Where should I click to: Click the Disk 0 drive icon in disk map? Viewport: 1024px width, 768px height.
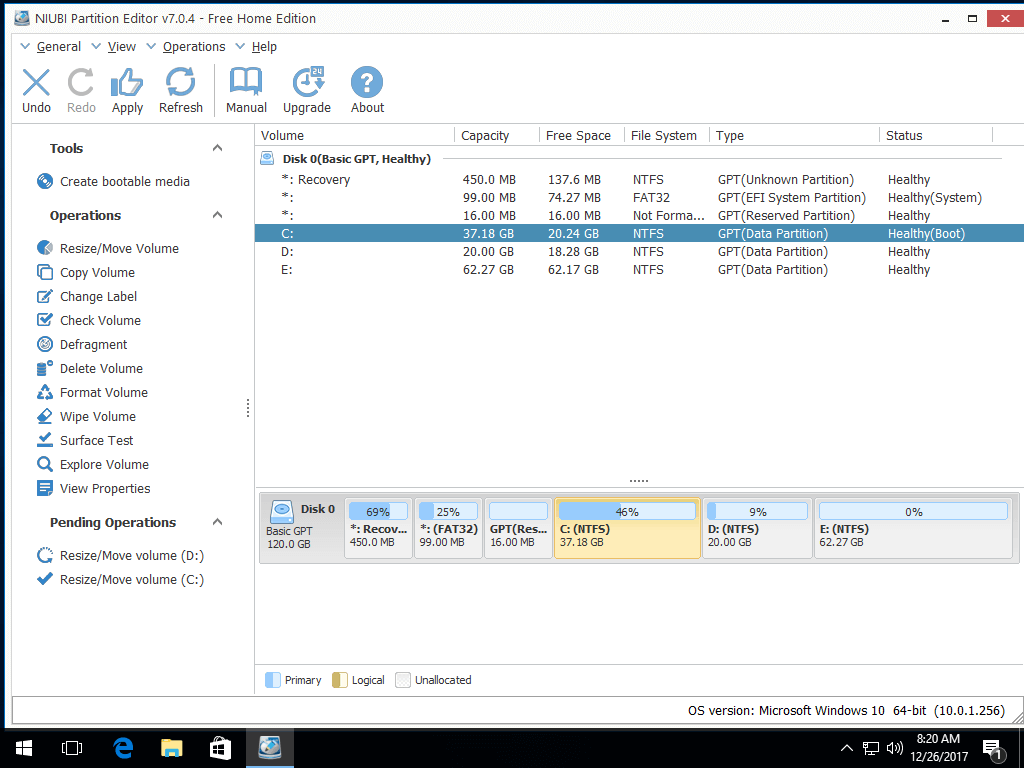click(x=281, y=511)
